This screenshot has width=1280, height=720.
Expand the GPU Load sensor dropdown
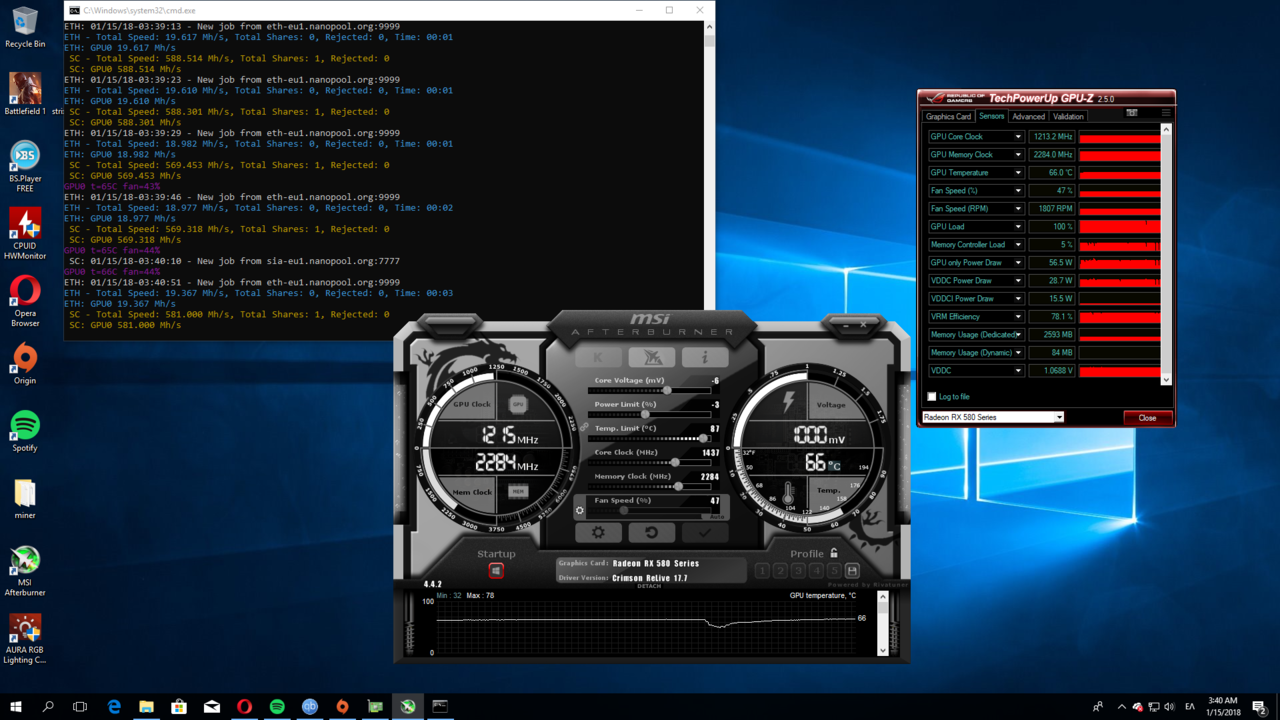(1018, 227)
